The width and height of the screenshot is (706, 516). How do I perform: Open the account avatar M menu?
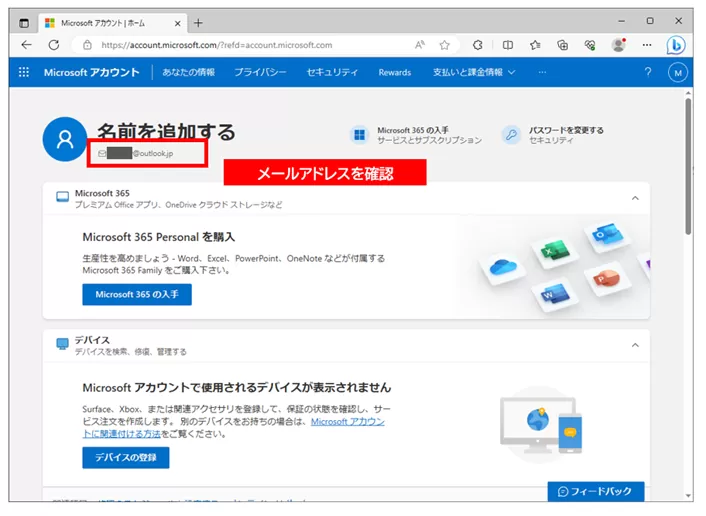(677, 72)
